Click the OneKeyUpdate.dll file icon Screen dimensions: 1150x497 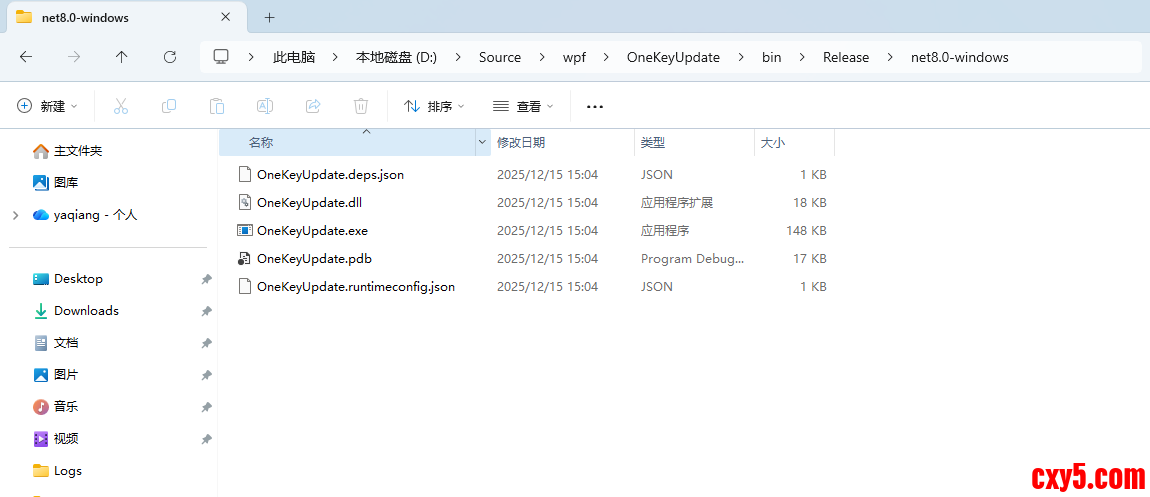click(x=244, y=202)
